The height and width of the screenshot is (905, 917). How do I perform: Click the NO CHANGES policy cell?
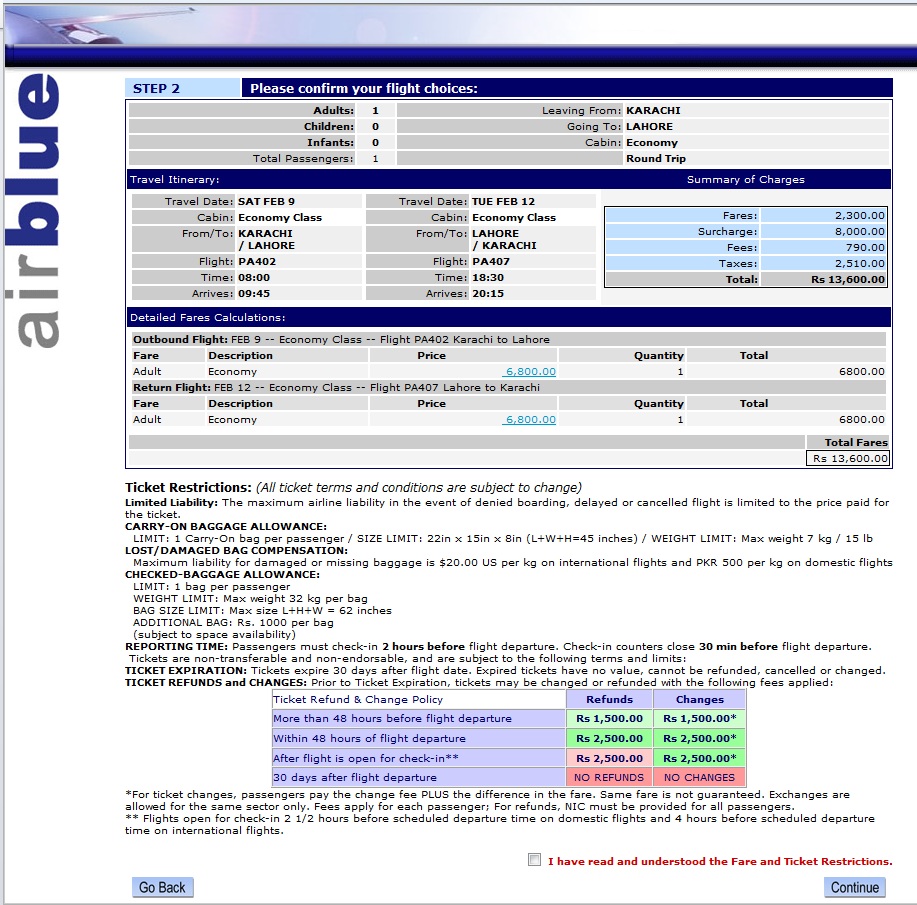[699, 777]
